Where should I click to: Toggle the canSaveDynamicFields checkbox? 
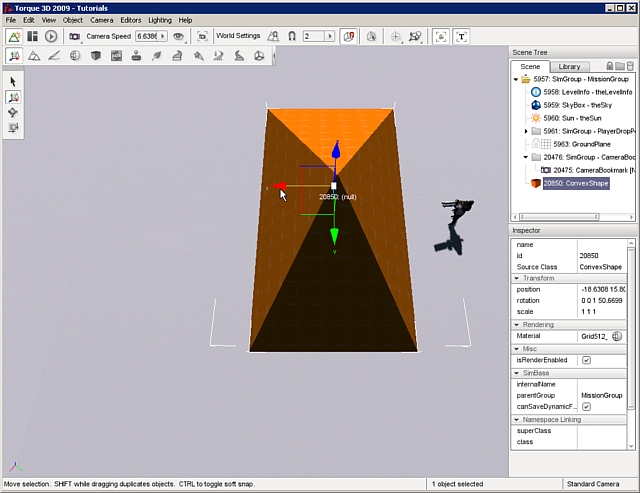586,407
